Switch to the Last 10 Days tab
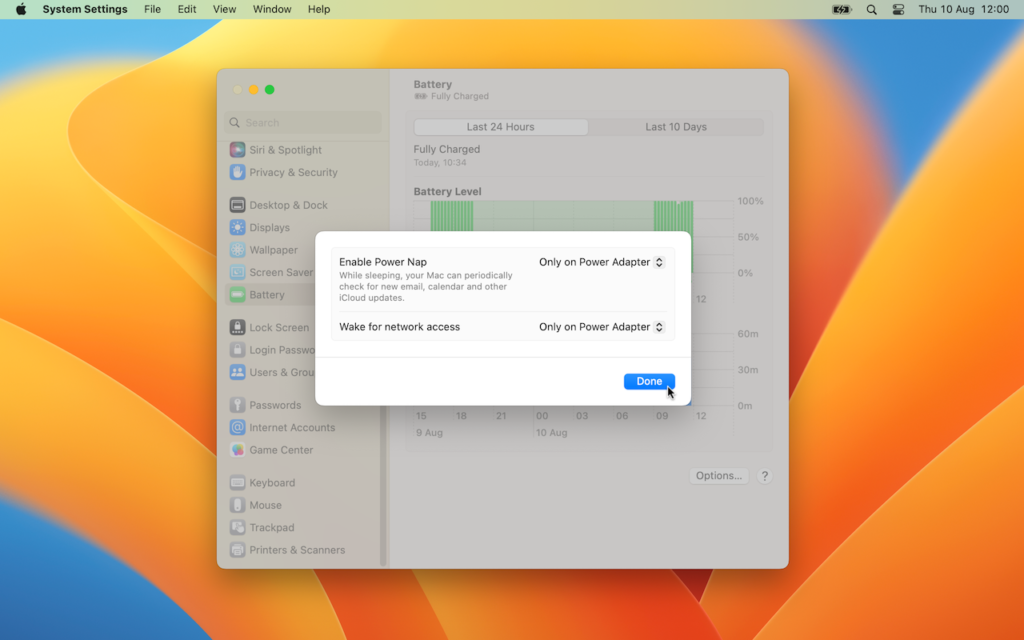The width and height of the screenshot is (1024, 640). point(675,127)
